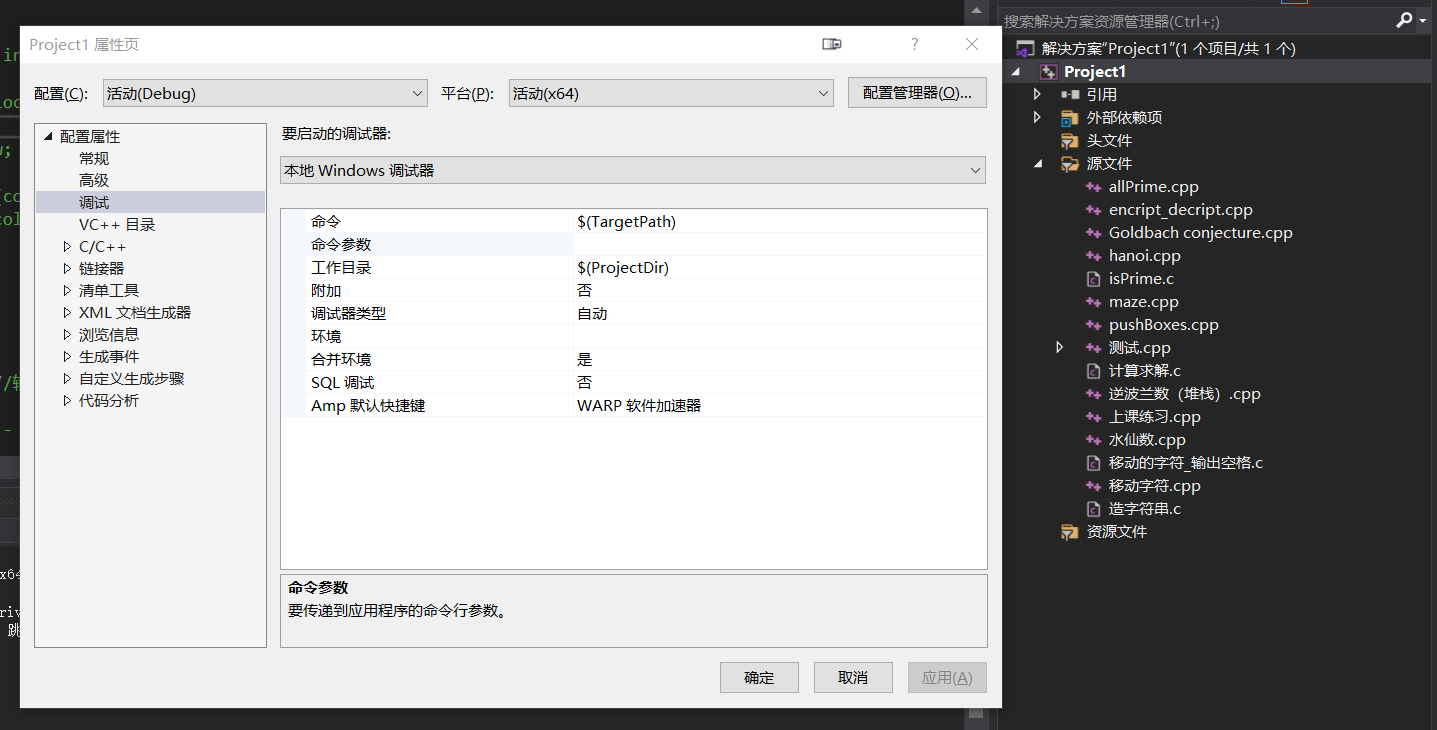1437x730 pixels.
Task: Expand the 生成事件 property node
Action: tap(67, 357)
